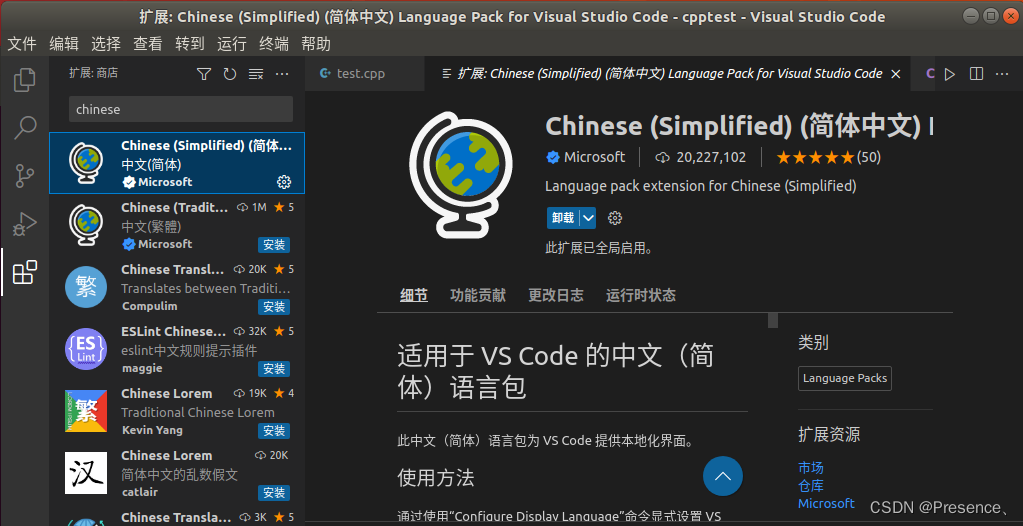Open extensions panel more actions menu
This screenshot has width=1023, height=526.
[282, 74]
